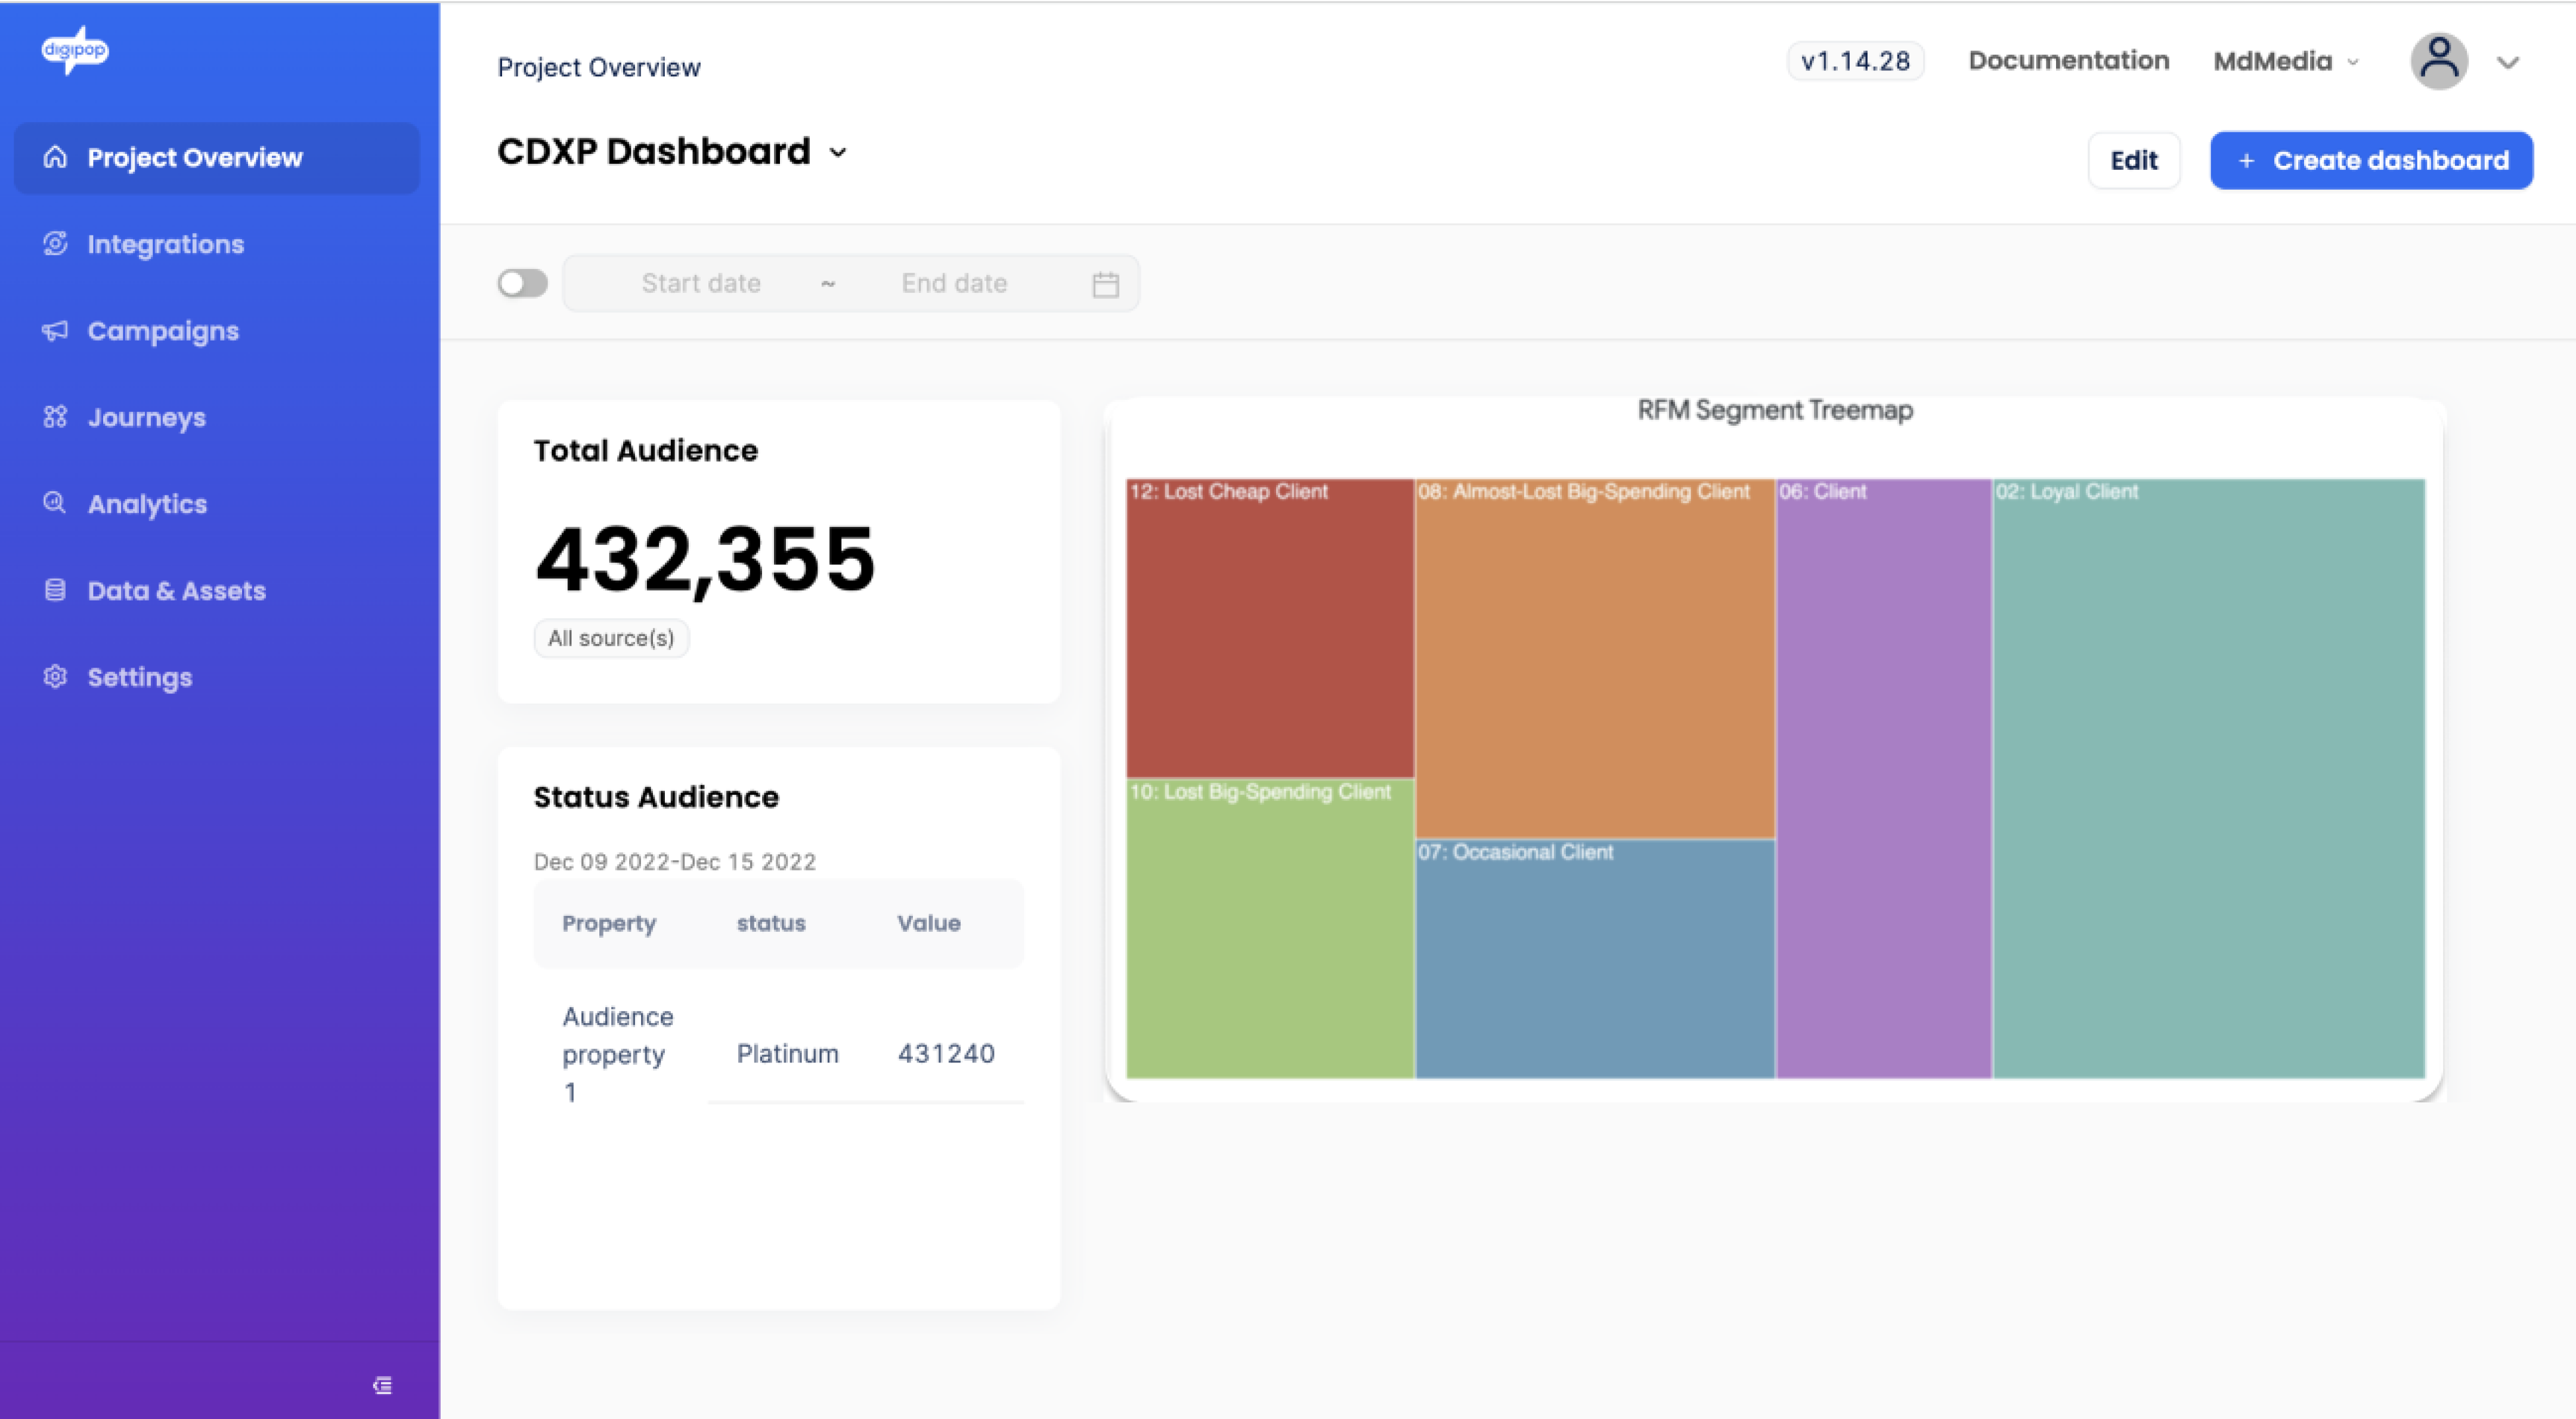Expand the CDXP Dashboard selector
The image size is (2576, 1419).
tap(838, 153)
